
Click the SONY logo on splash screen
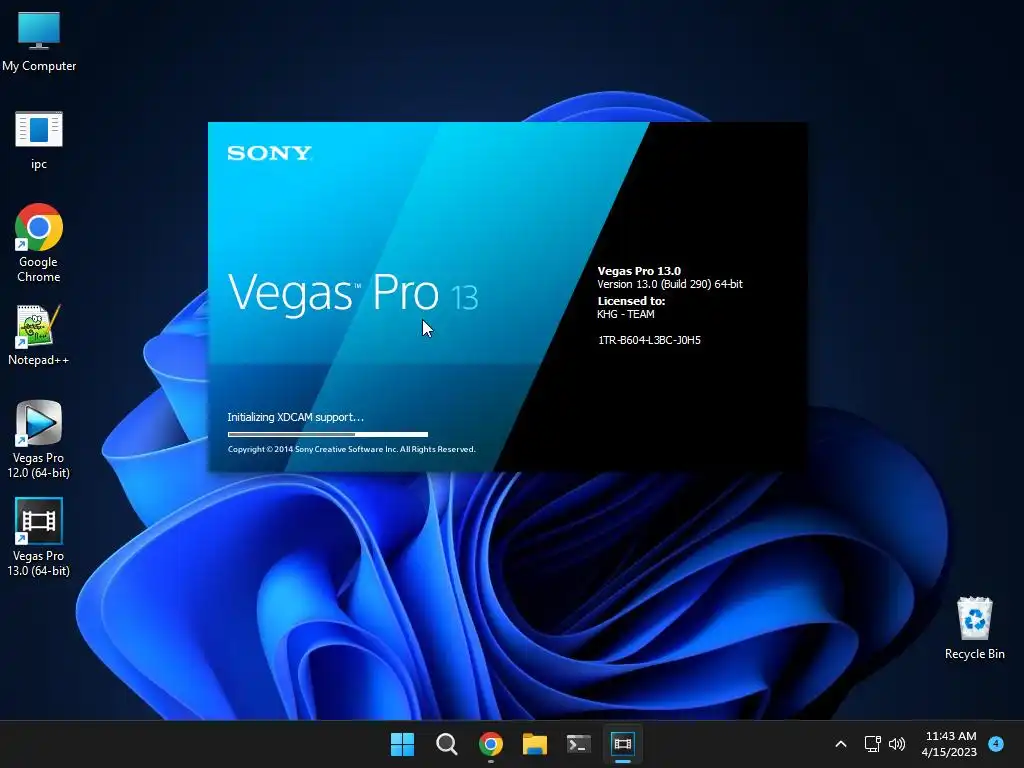coord(270,153)
